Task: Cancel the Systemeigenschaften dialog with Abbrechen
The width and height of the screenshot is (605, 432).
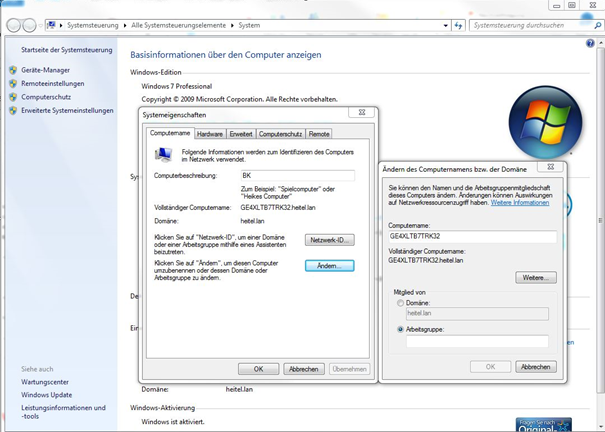Action: 304,369
